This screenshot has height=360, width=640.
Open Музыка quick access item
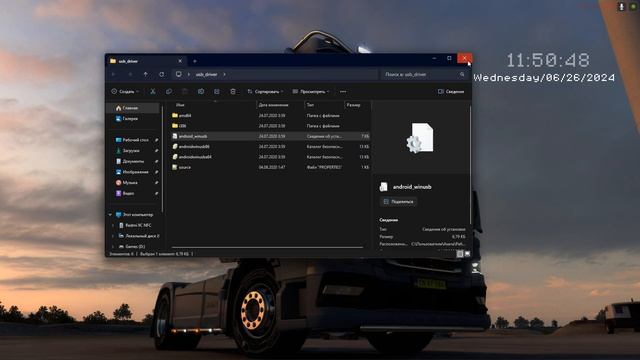tap(127, 182)
